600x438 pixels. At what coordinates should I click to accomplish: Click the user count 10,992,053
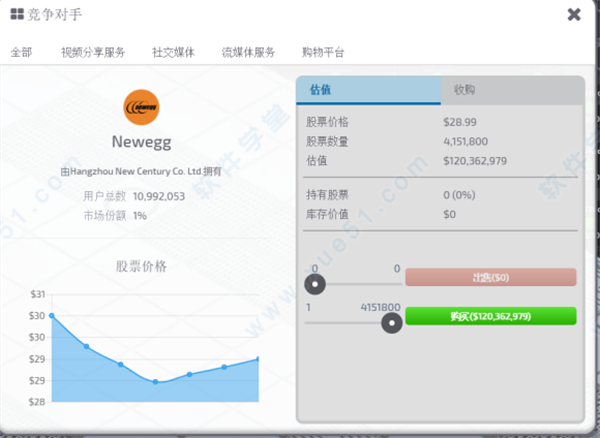(x=159, y=196)
